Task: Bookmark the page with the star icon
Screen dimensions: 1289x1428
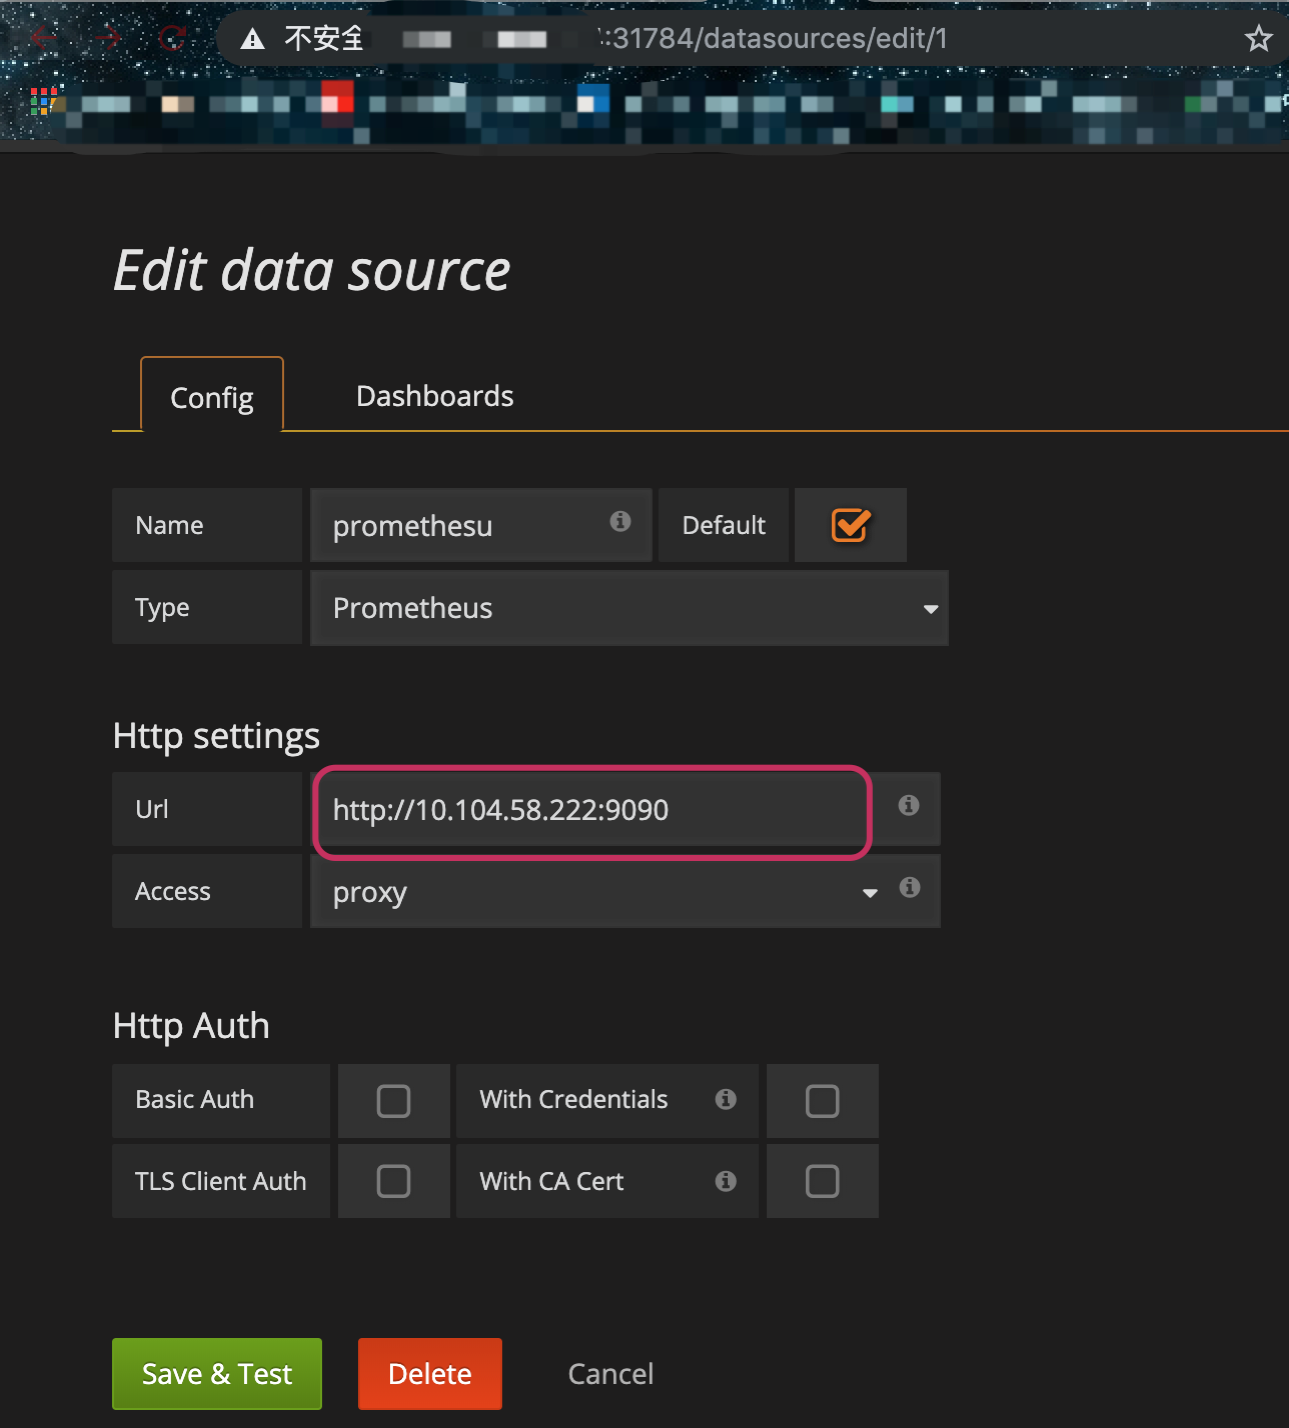Action: [x=1258, y=39]
